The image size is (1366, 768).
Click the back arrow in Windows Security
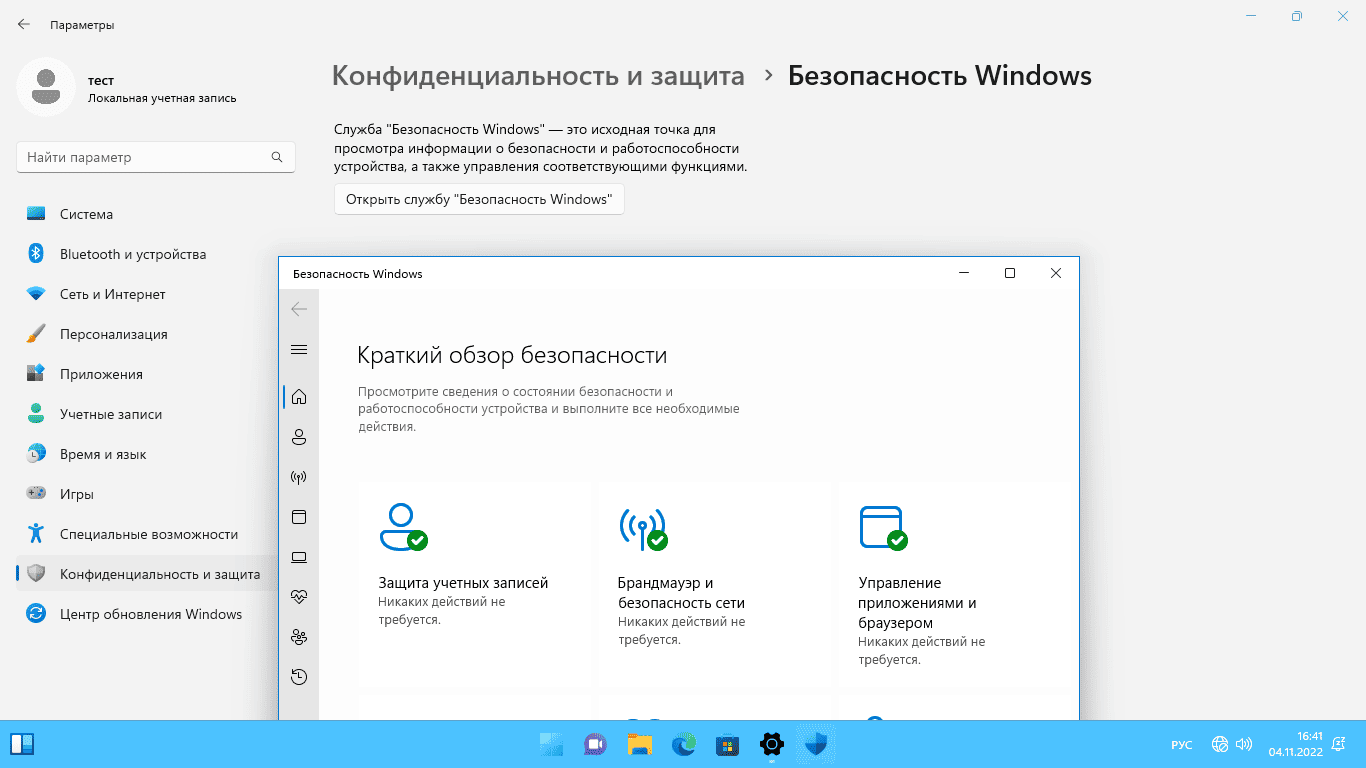click(x=298, y=309)
